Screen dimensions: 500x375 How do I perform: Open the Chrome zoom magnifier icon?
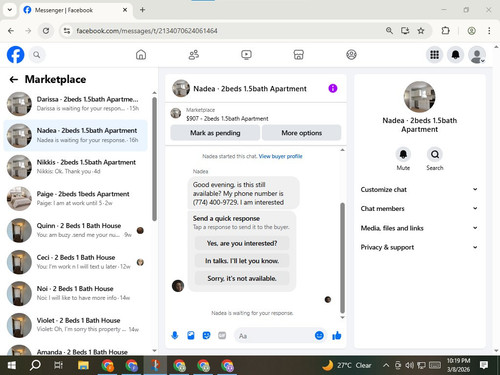[389, 31]
